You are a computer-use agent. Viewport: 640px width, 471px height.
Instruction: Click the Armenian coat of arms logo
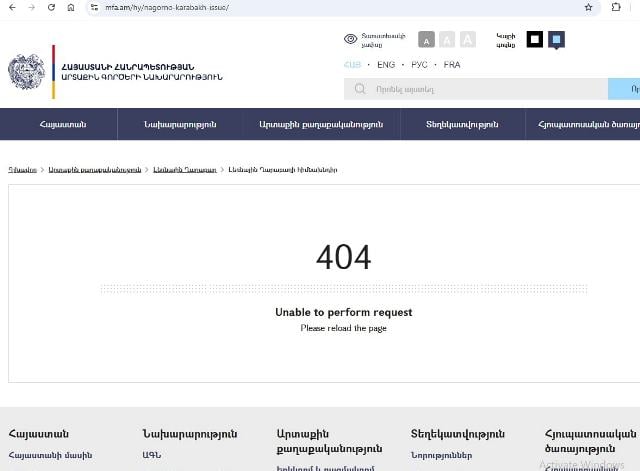point(26,72)
